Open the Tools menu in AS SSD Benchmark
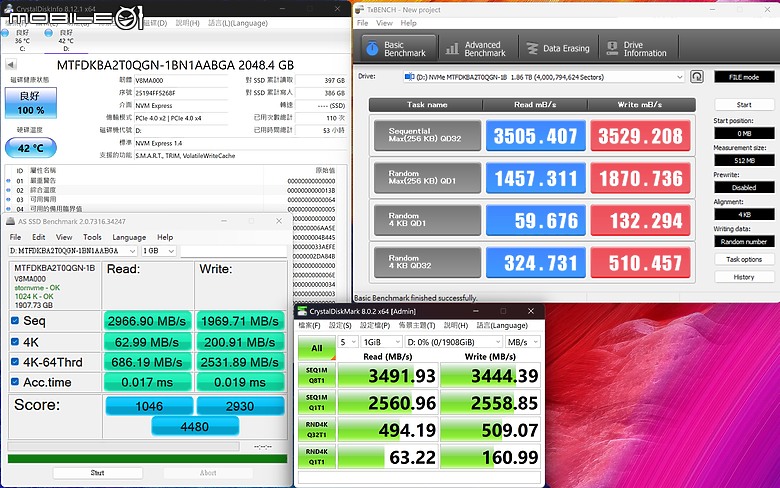The width and height of the screenshot is (780, 488). pos(92,237)
